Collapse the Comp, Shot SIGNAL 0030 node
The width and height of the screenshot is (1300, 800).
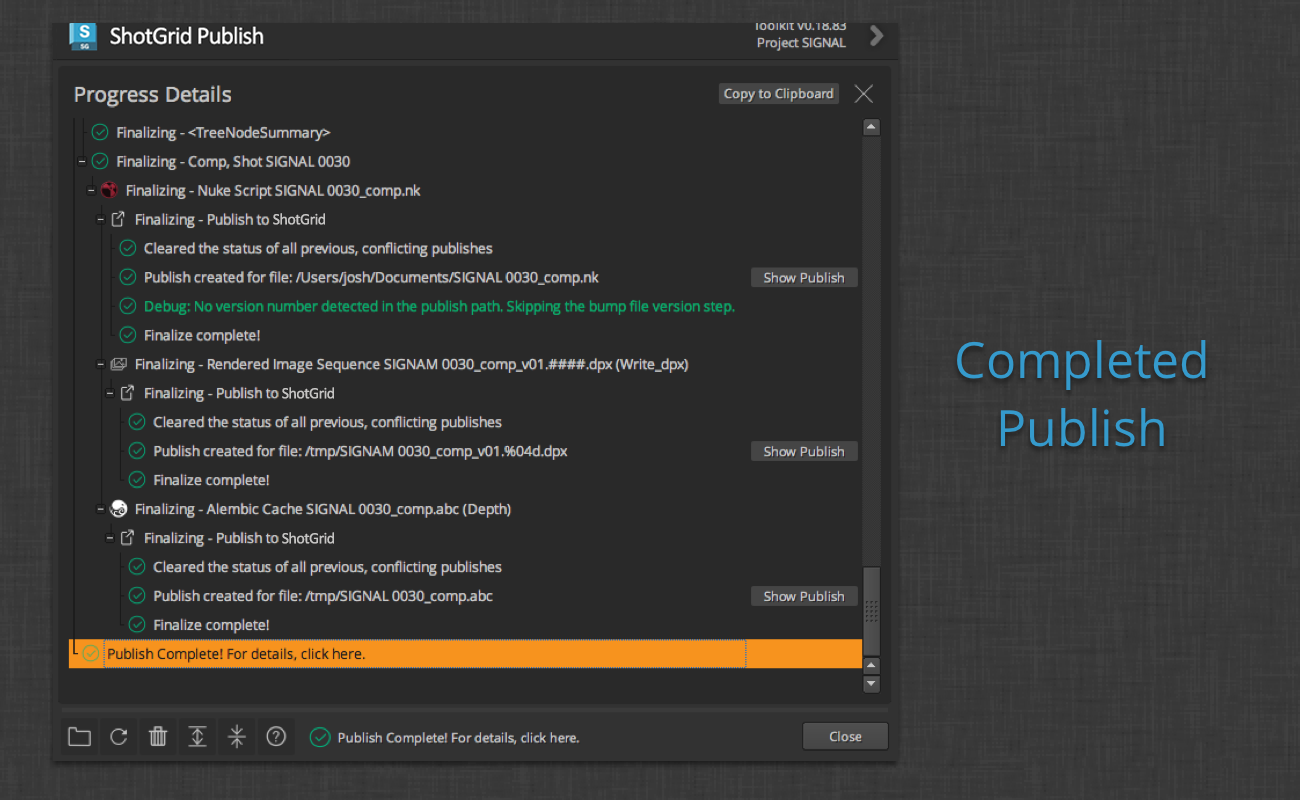(82, 161)
